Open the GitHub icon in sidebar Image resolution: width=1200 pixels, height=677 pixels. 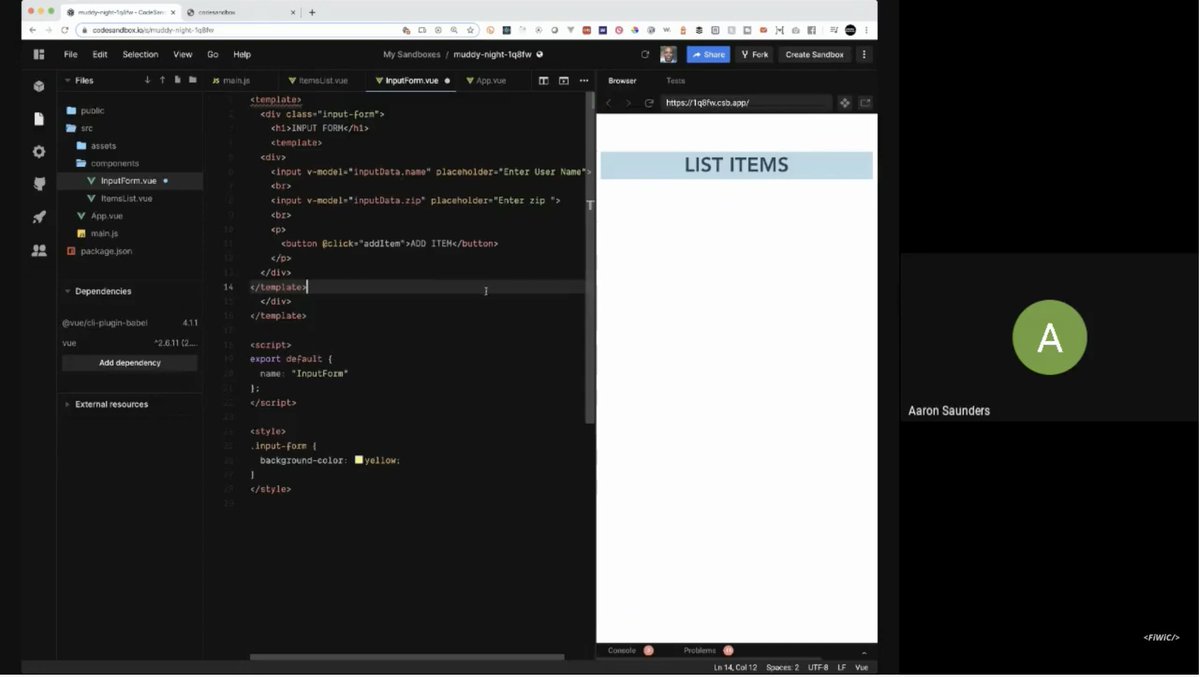click(x=39, y=184)
